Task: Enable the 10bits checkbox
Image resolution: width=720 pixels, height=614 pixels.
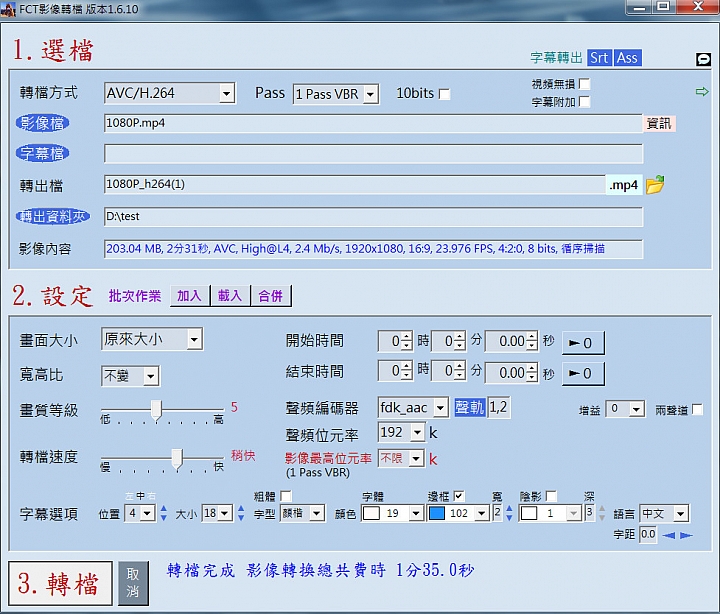Action: 444,94
